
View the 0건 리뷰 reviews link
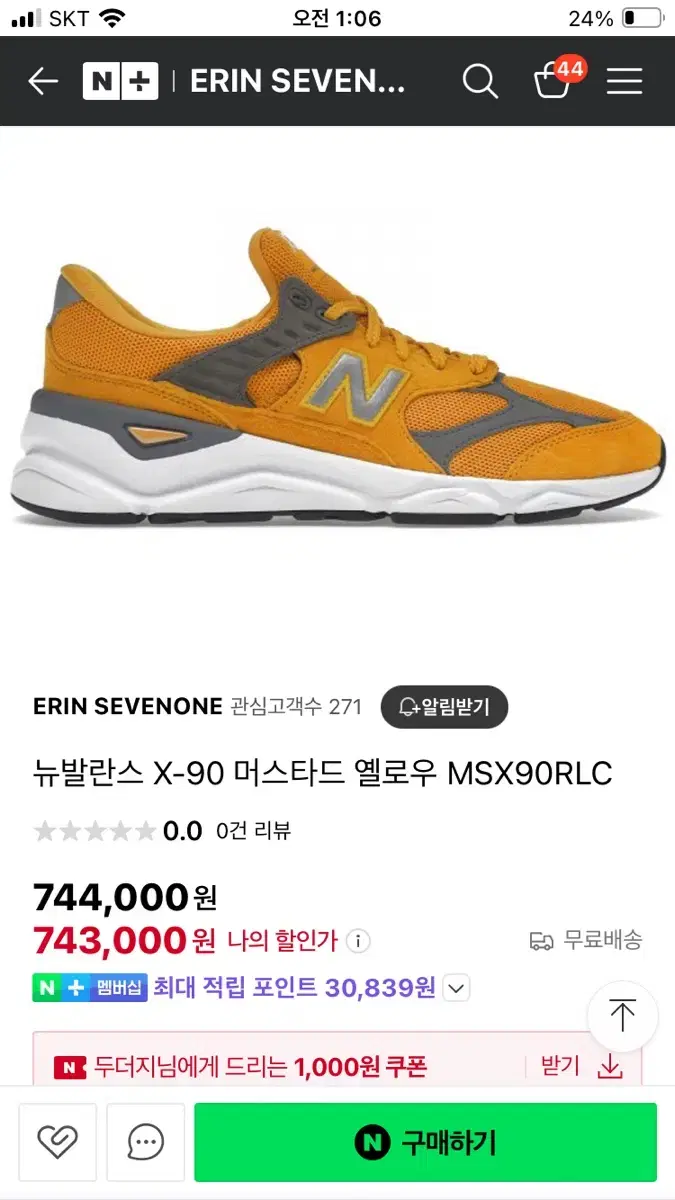click(x=253, y=831)
